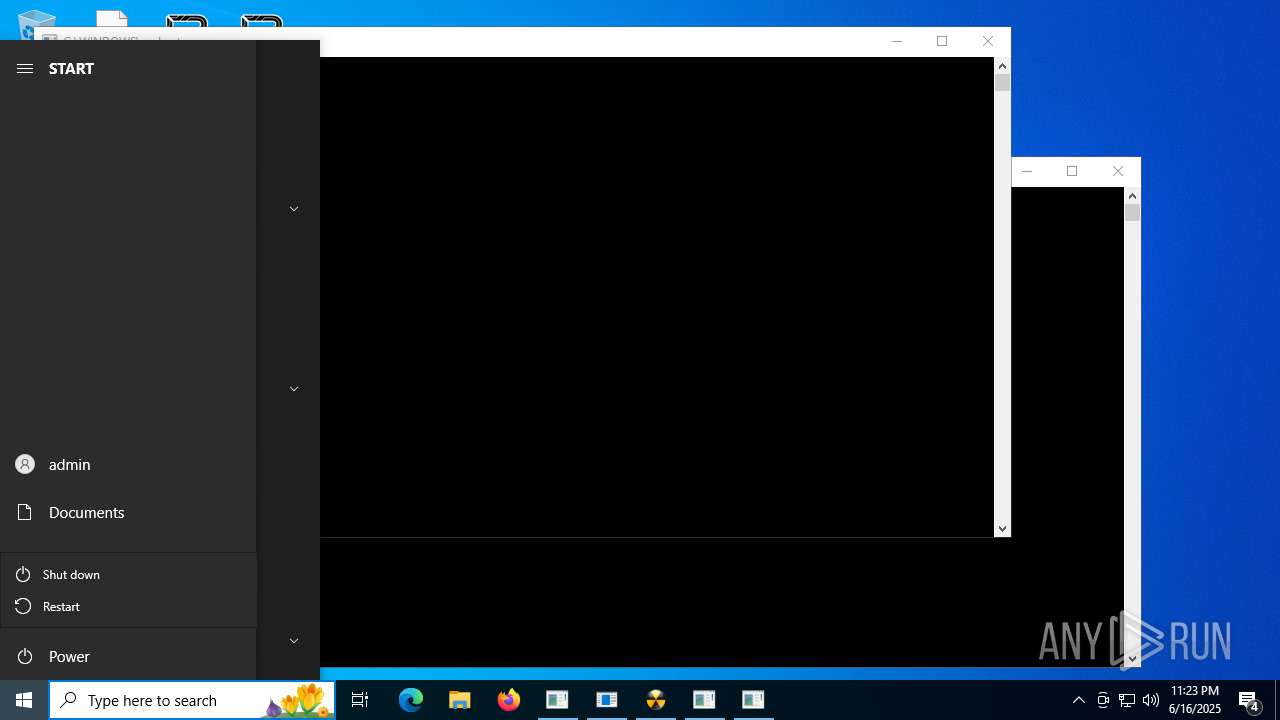Expand the Start menu hamburger icon
1280x720 pixels.
25,68
